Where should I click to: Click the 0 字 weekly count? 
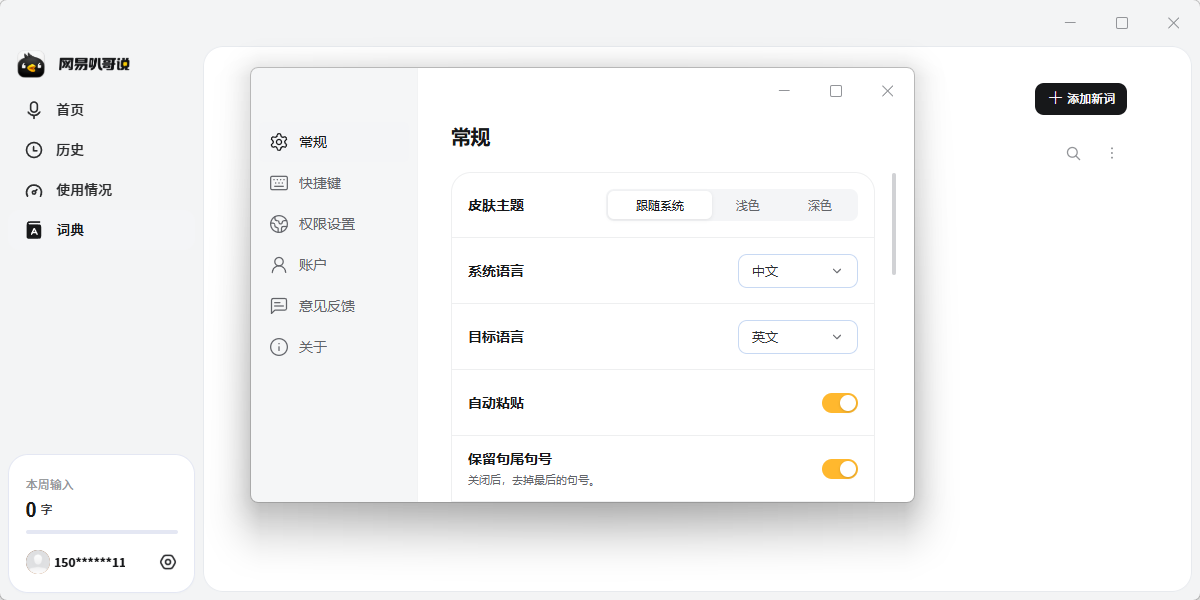(39, 510)
